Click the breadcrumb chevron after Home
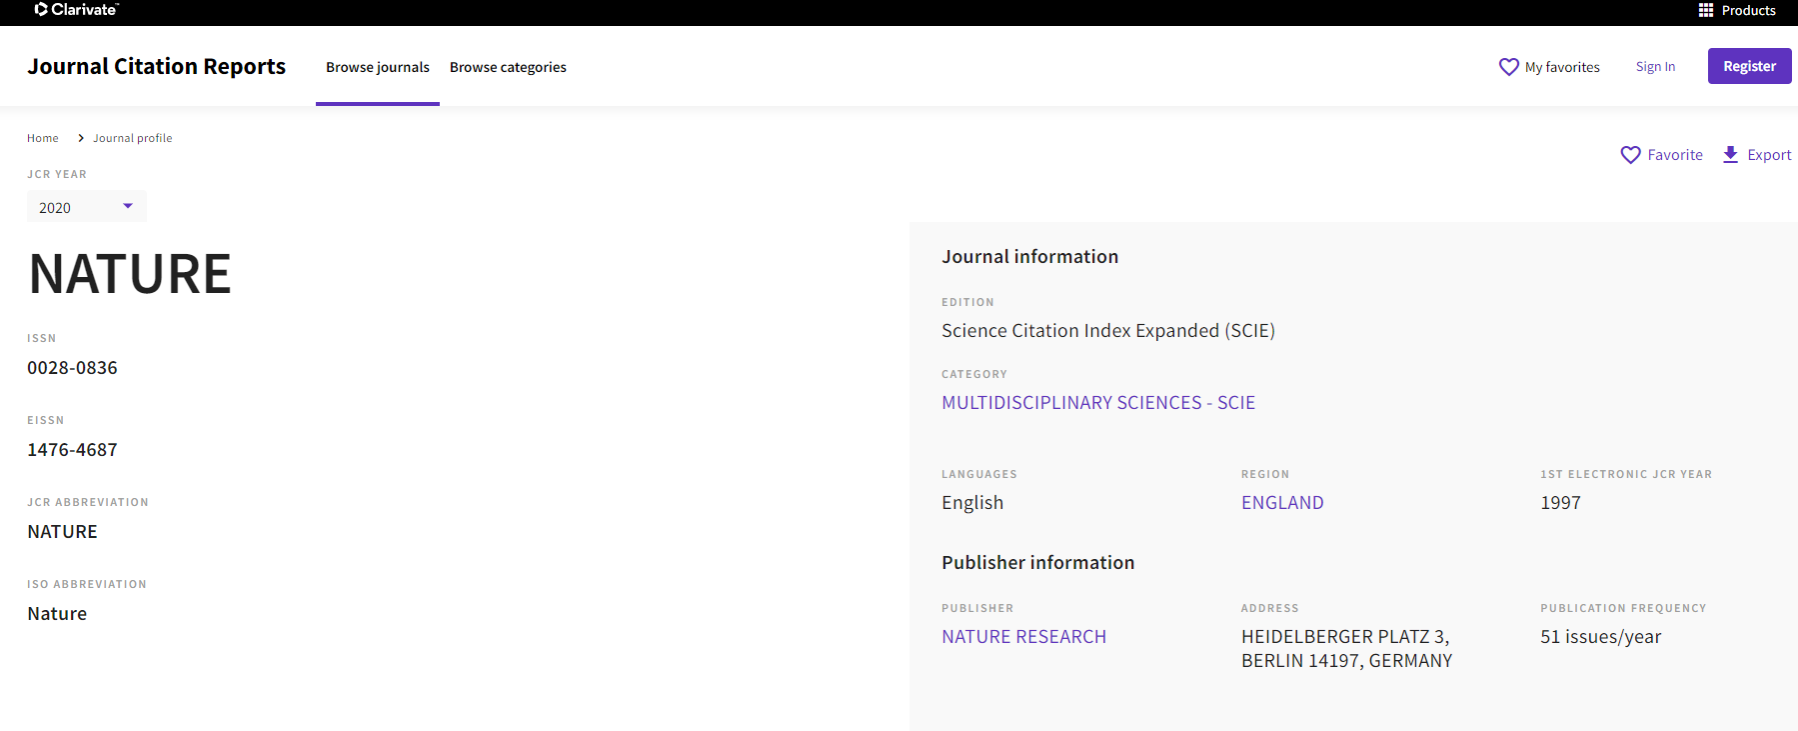Viewport: 1798px width, 731px height. click(80, 138)
